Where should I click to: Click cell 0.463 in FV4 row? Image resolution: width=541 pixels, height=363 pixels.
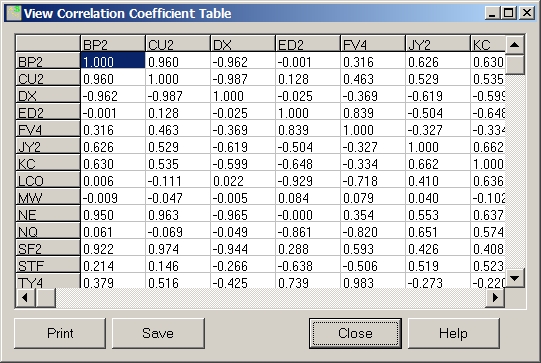(x=178, y=129)
